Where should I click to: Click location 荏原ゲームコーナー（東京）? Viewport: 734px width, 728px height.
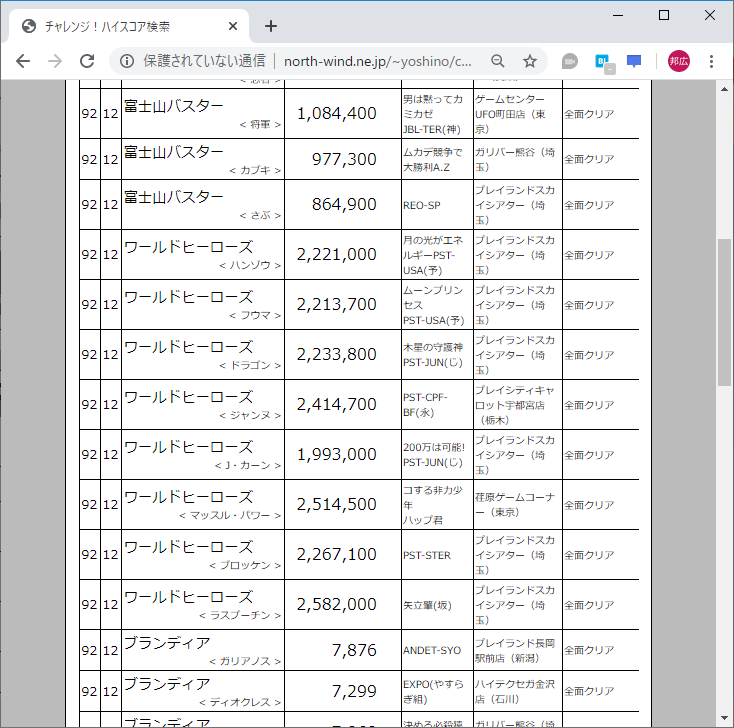click(515, 505)
